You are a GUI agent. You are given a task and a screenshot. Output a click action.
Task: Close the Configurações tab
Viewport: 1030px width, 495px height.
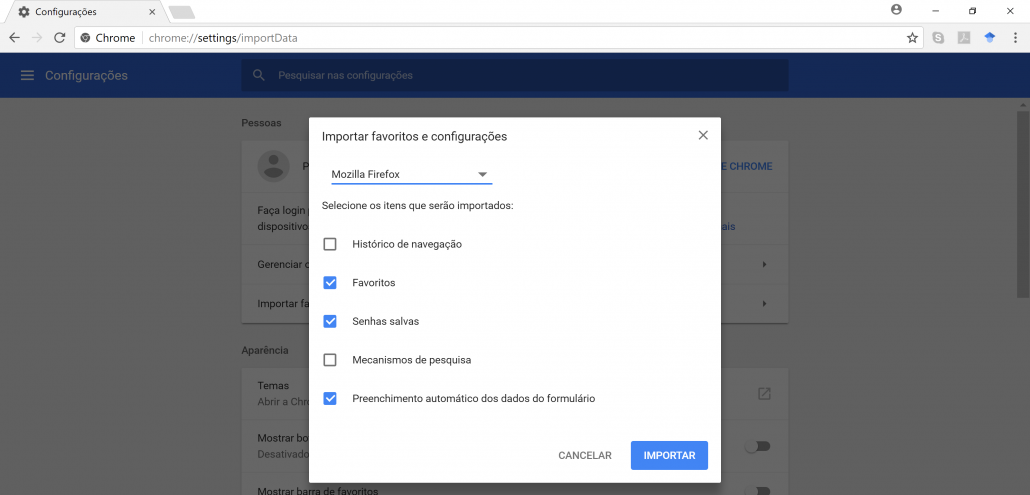(x=152, y=12)
